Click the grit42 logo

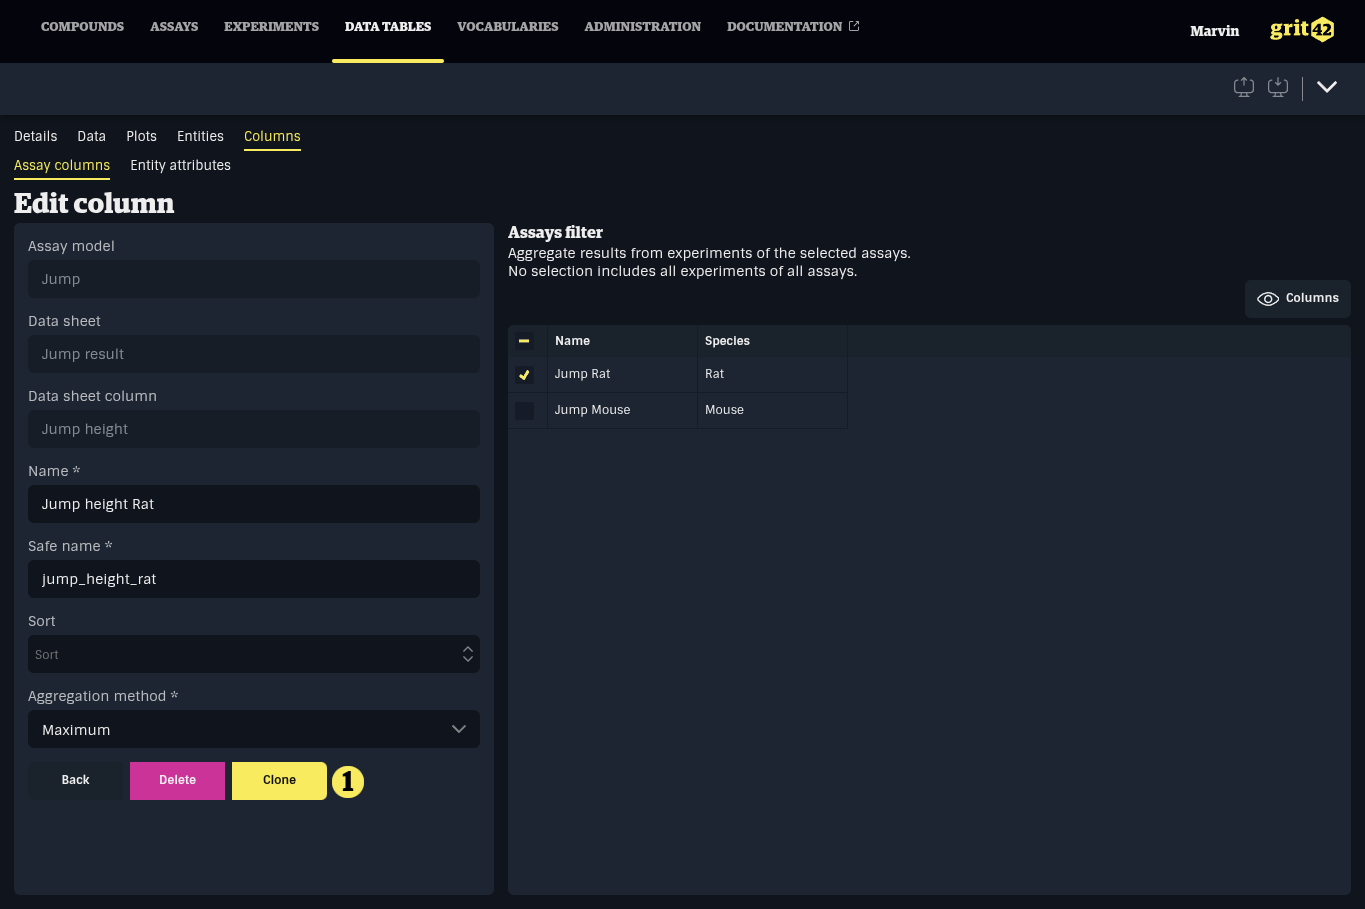point(1301,30)
